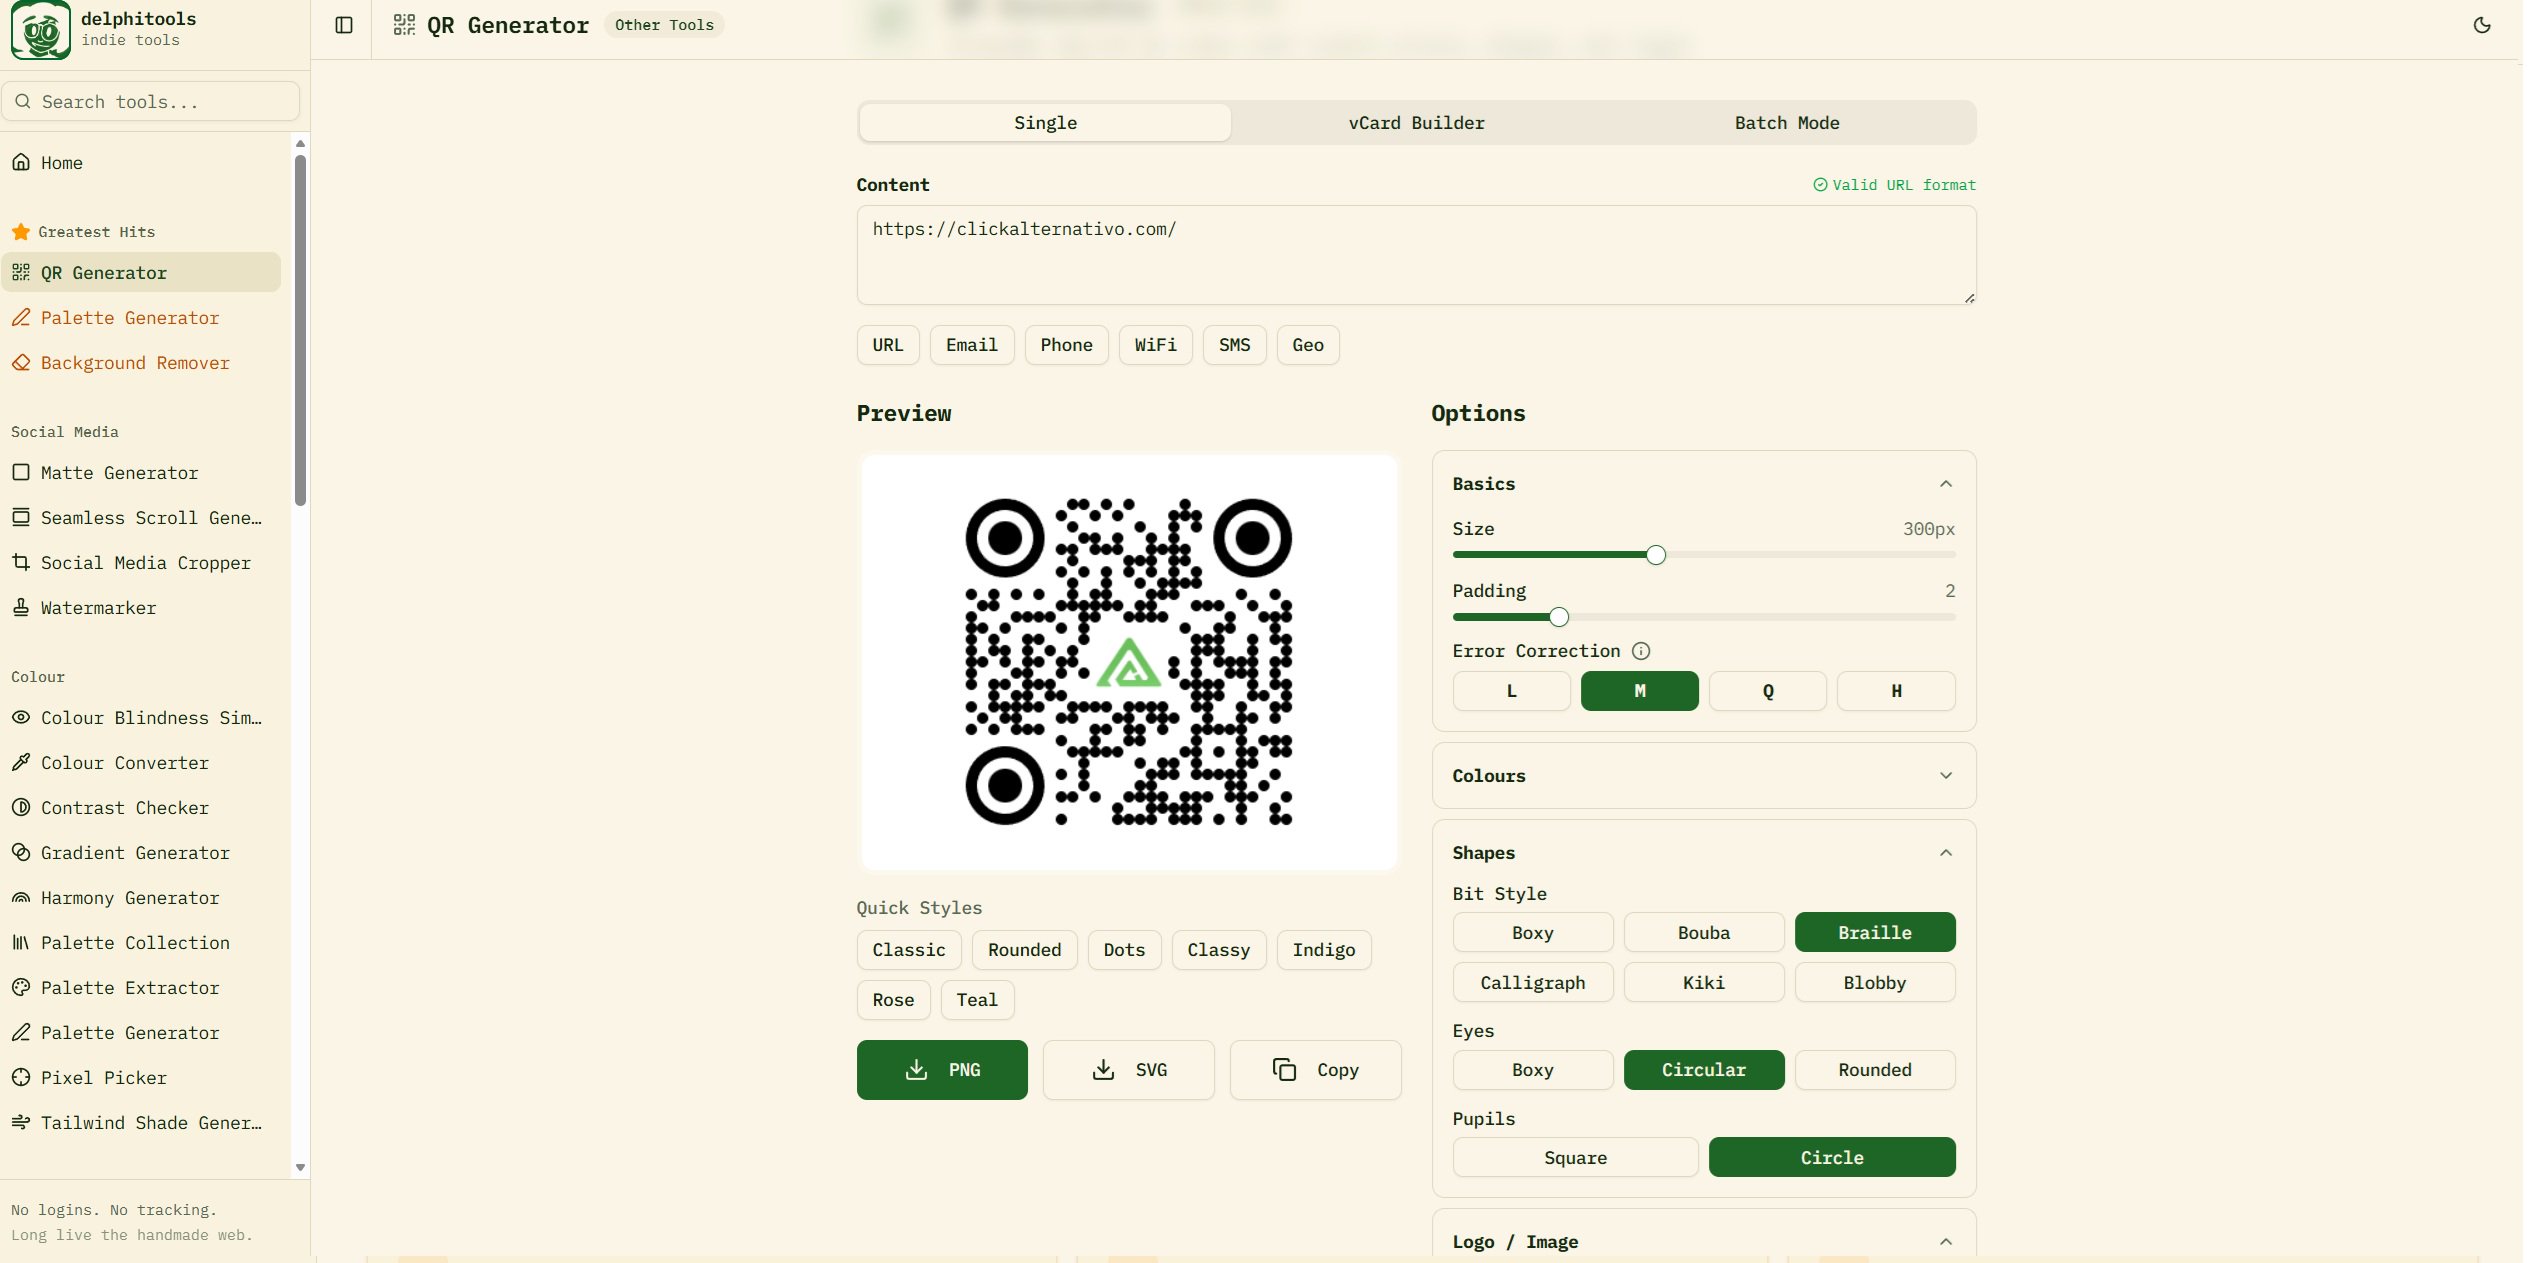Click the Tailwind Shade Generator icon
Image resolution: width=2528 pixels, height=1263 pixels.
[x=21, y=1122]
